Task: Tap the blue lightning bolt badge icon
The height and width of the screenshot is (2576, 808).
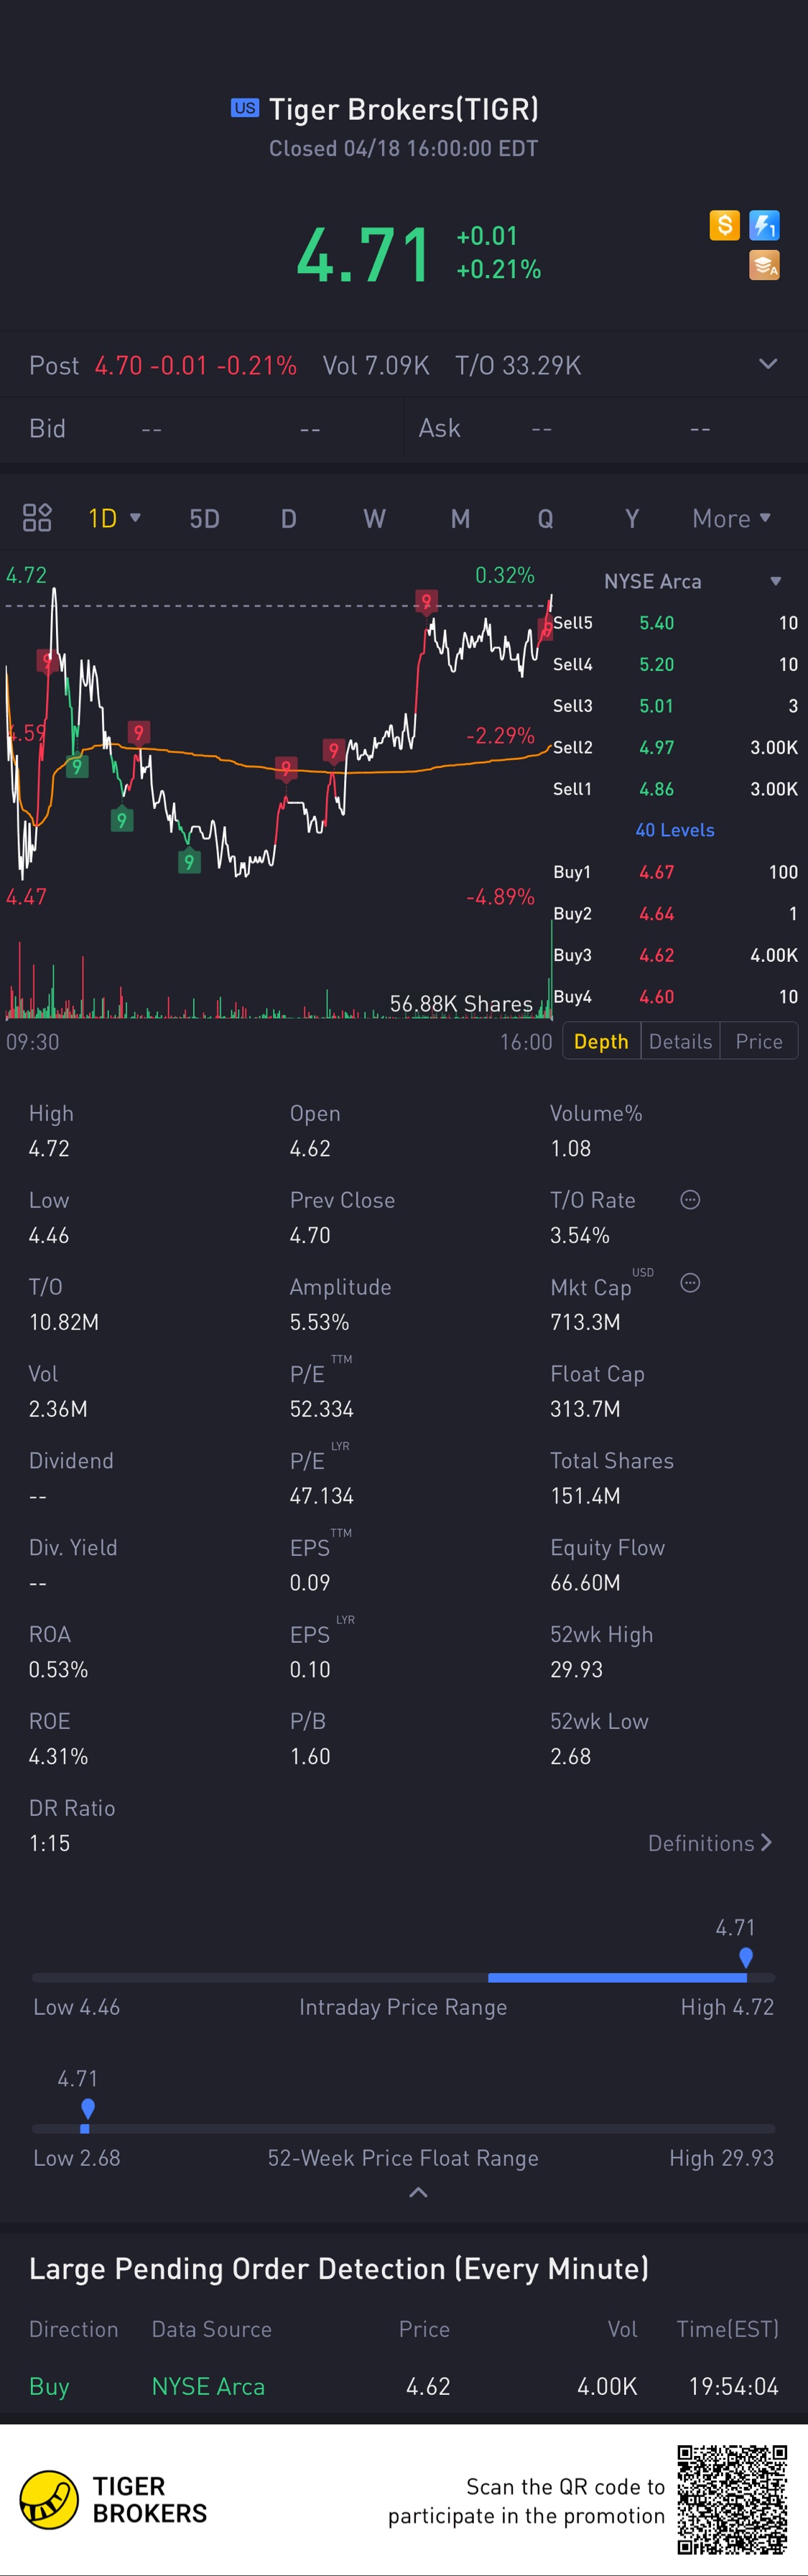Action: click(x=764, y=225)
